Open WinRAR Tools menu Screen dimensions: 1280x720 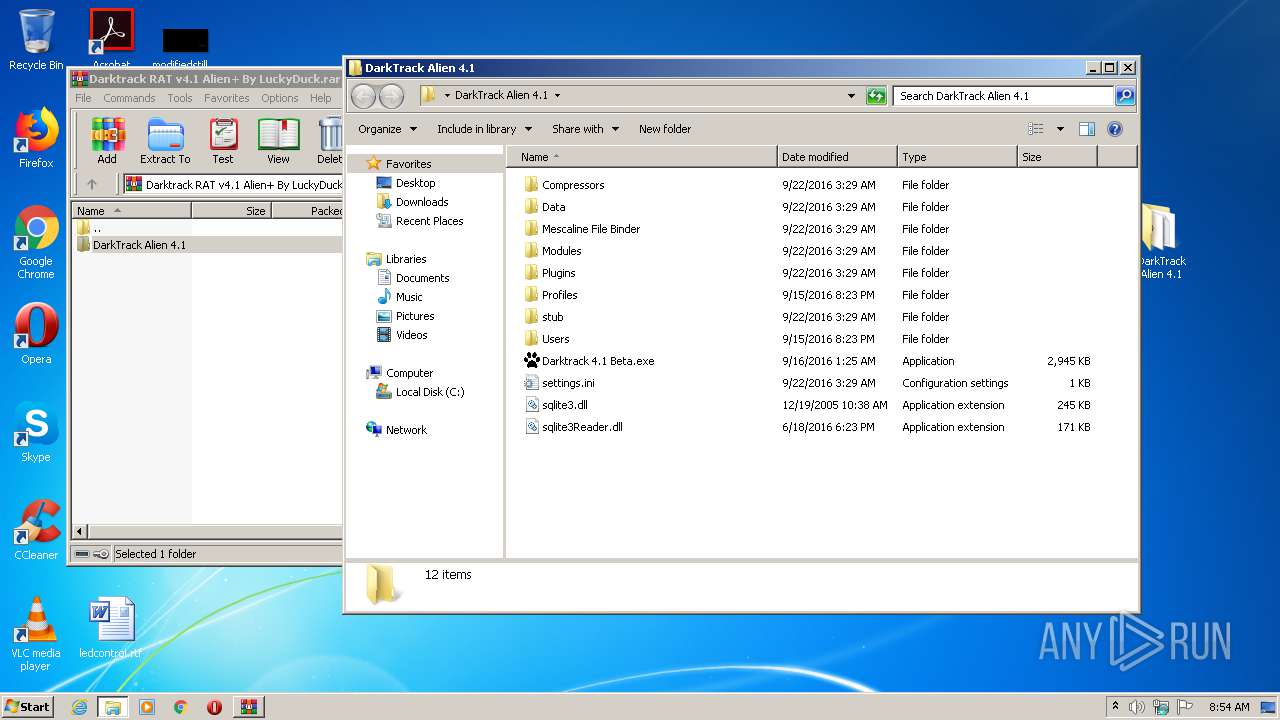pyautogui.click(x=180, y=98)
